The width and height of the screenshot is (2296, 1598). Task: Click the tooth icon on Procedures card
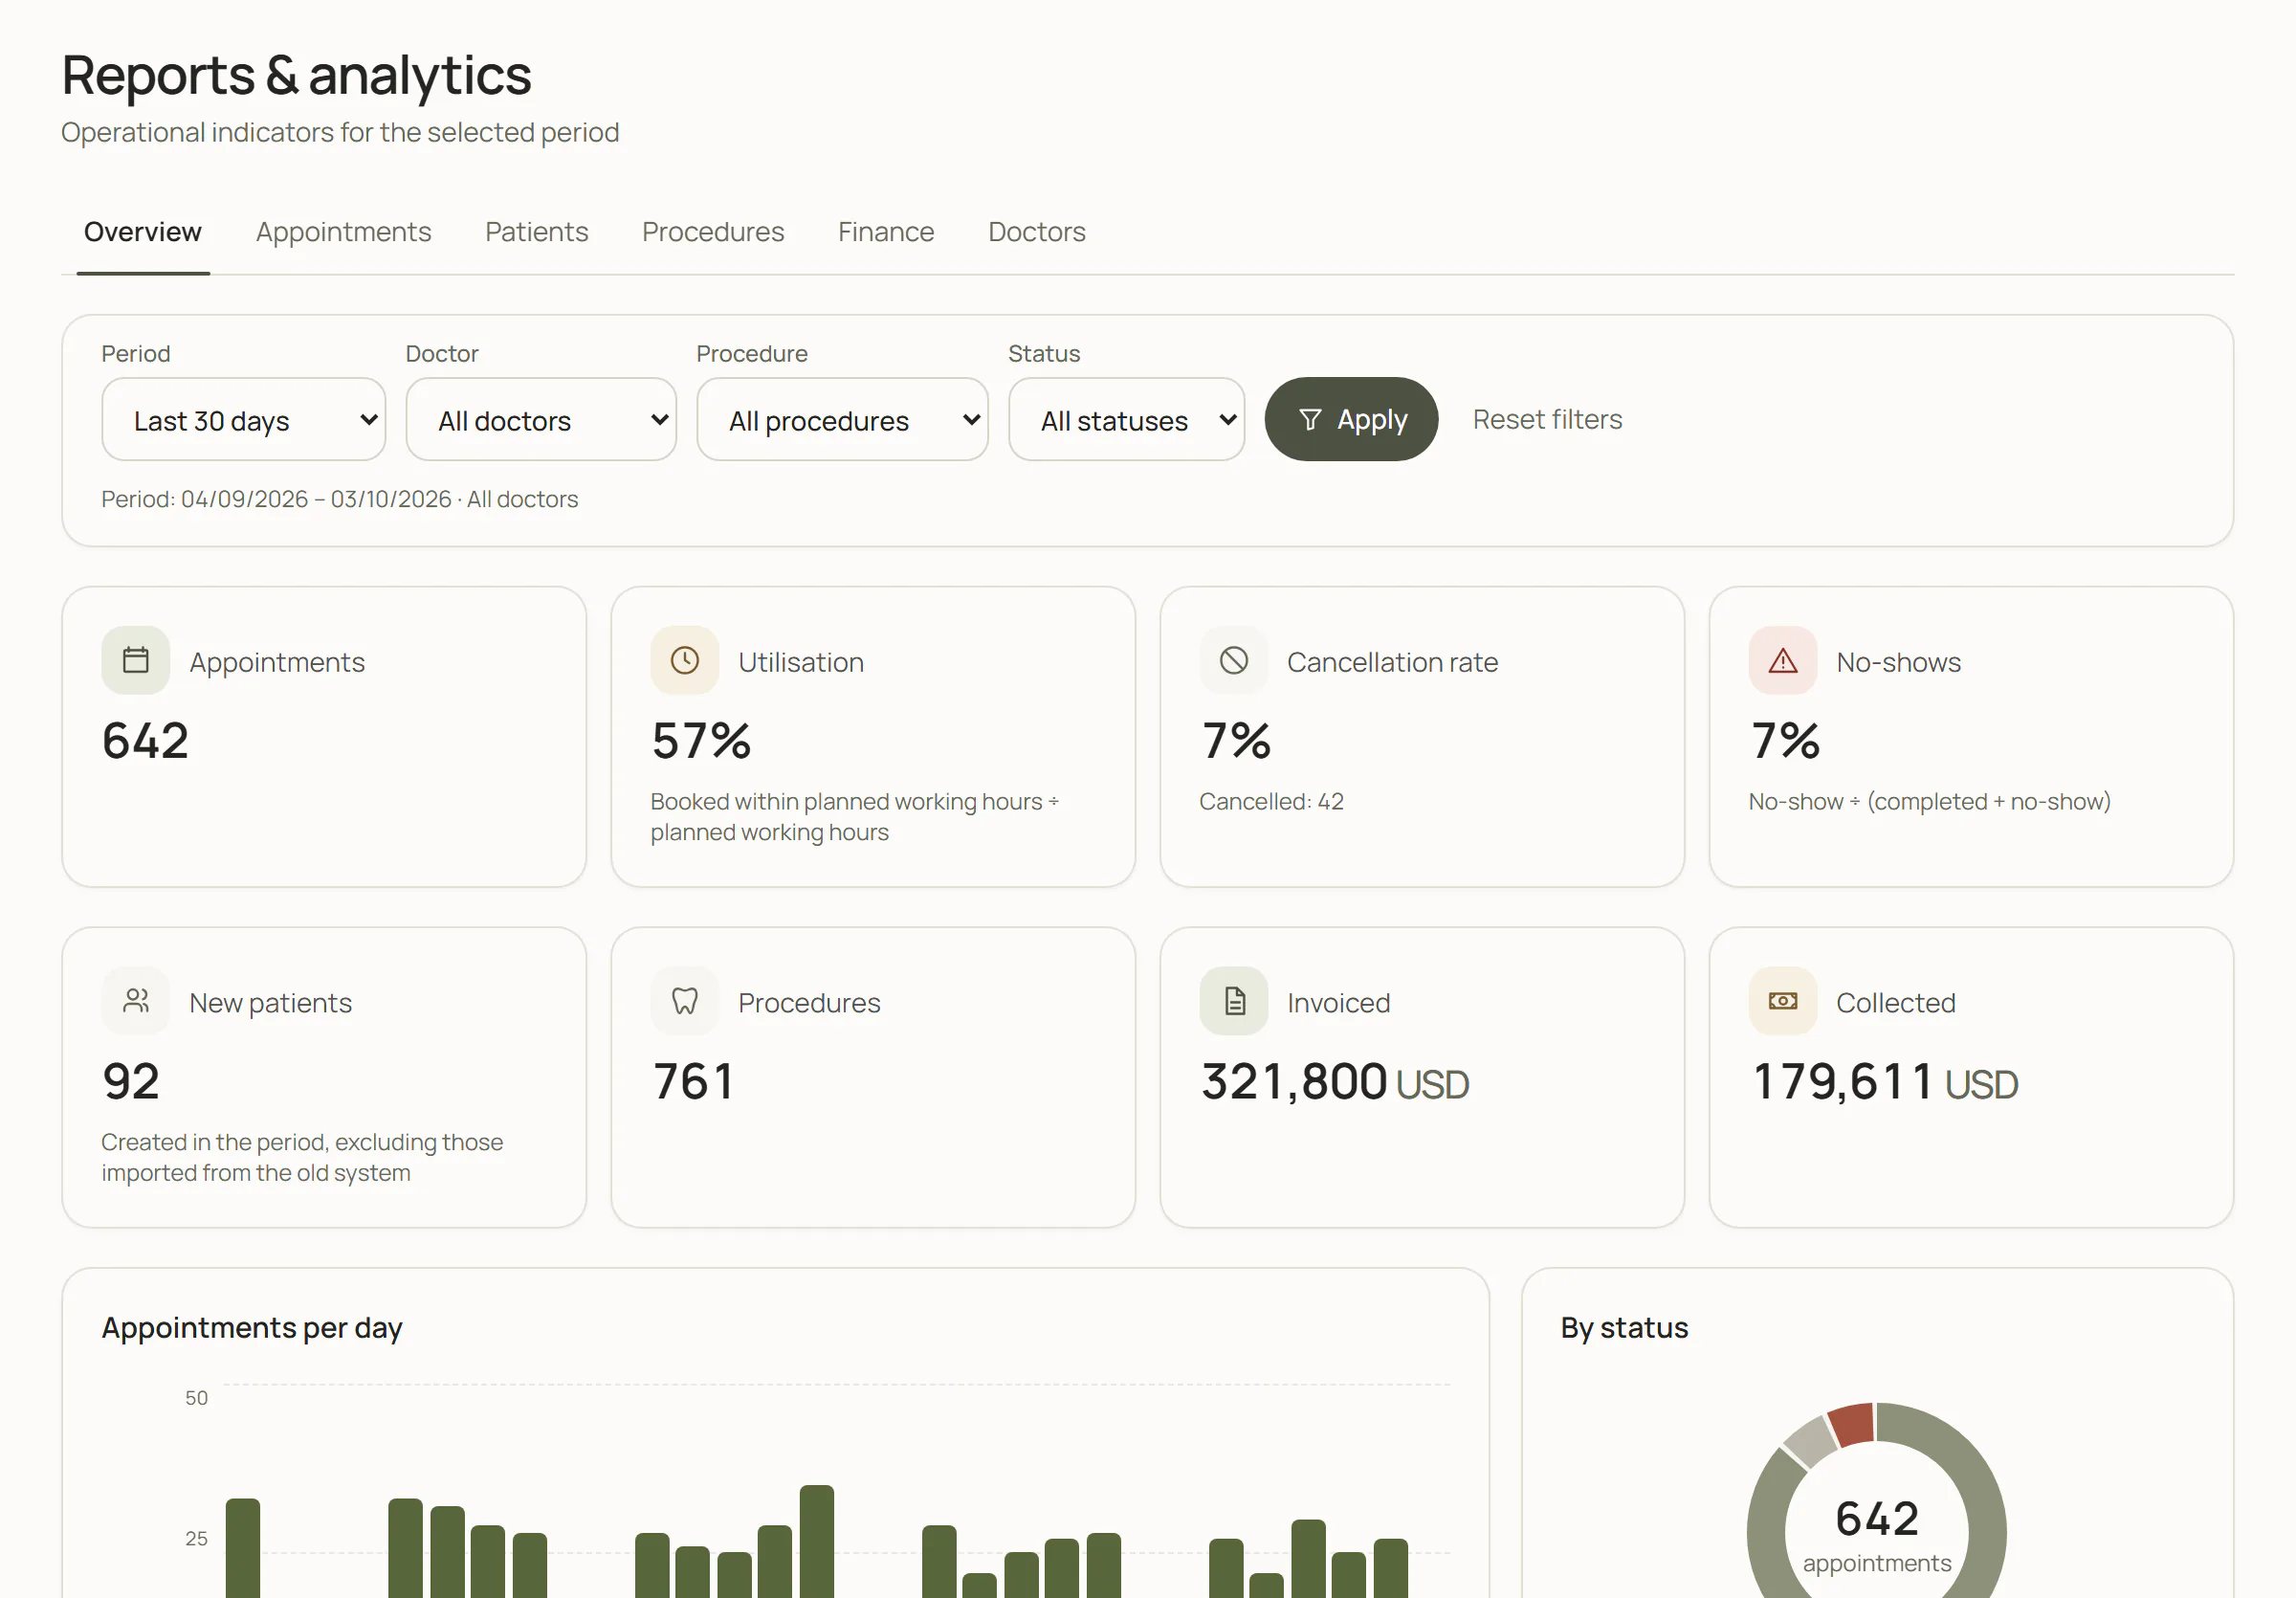685,1001
